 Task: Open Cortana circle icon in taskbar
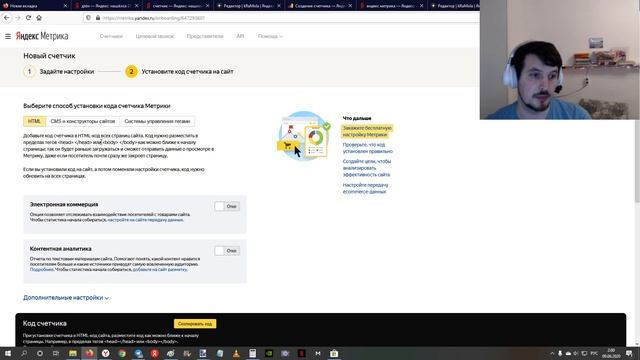tap(40, 353)
